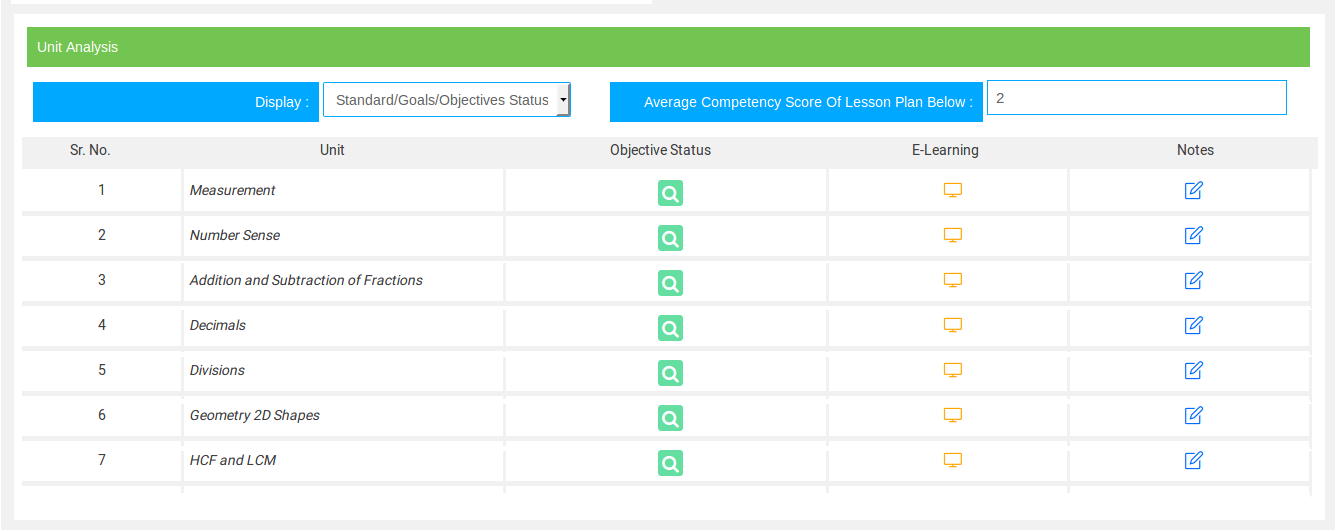Viewport: 1337px width, 532px height.
Task: Click the Average Competency Score input field
Action: click(x=1136, y=98)
